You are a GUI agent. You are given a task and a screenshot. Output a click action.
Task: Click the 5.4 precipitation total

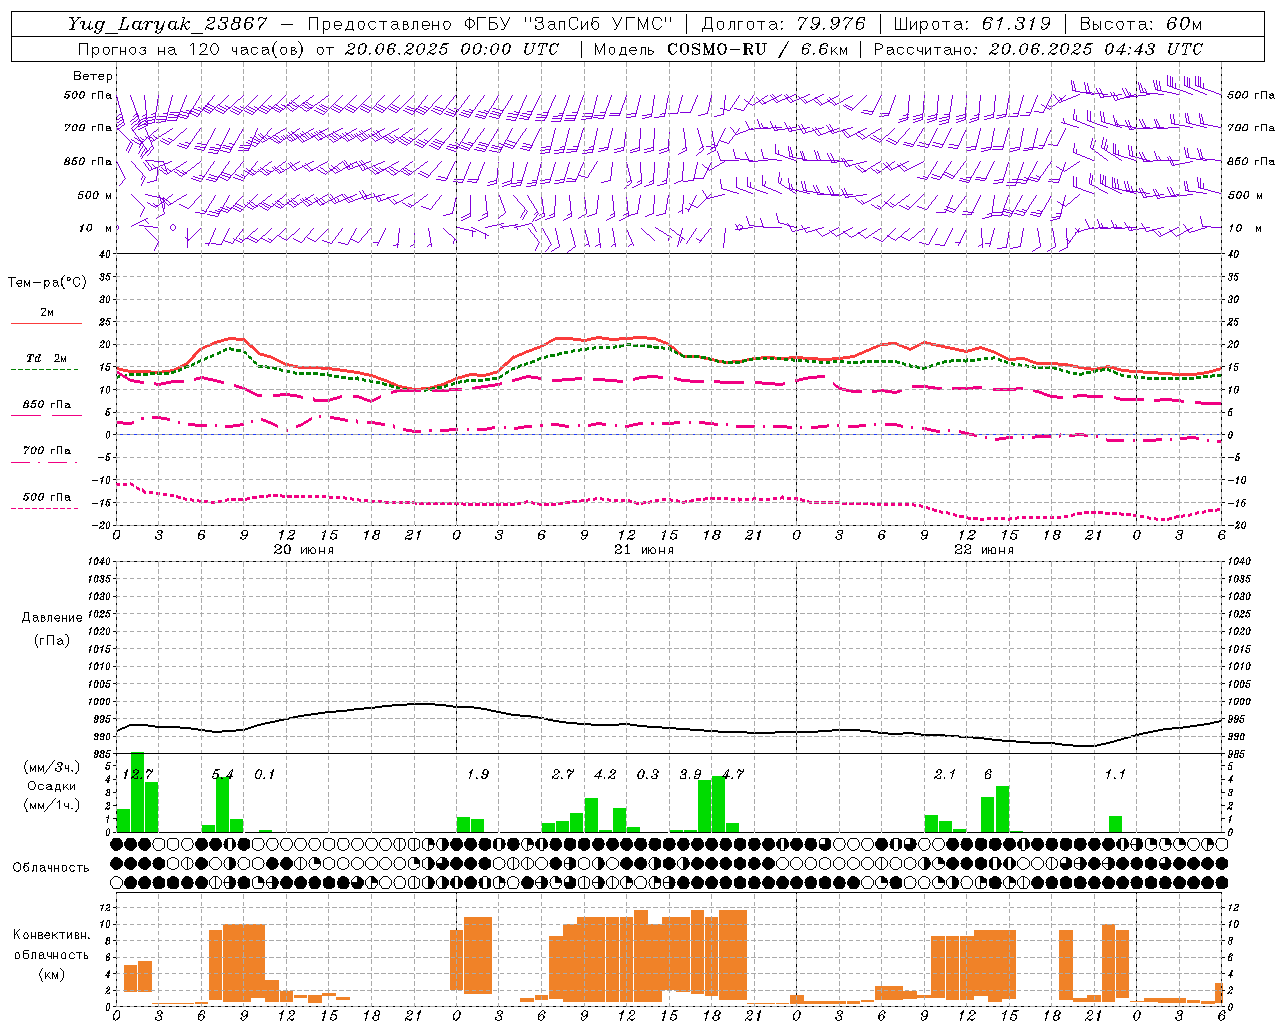223,774
